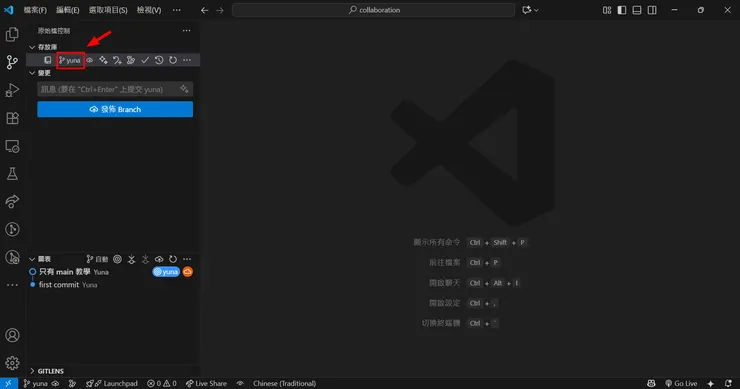This screenshot has height=389, width=740.
Task: Publish branch cloud icon in repository row
Action: (89, 60)
